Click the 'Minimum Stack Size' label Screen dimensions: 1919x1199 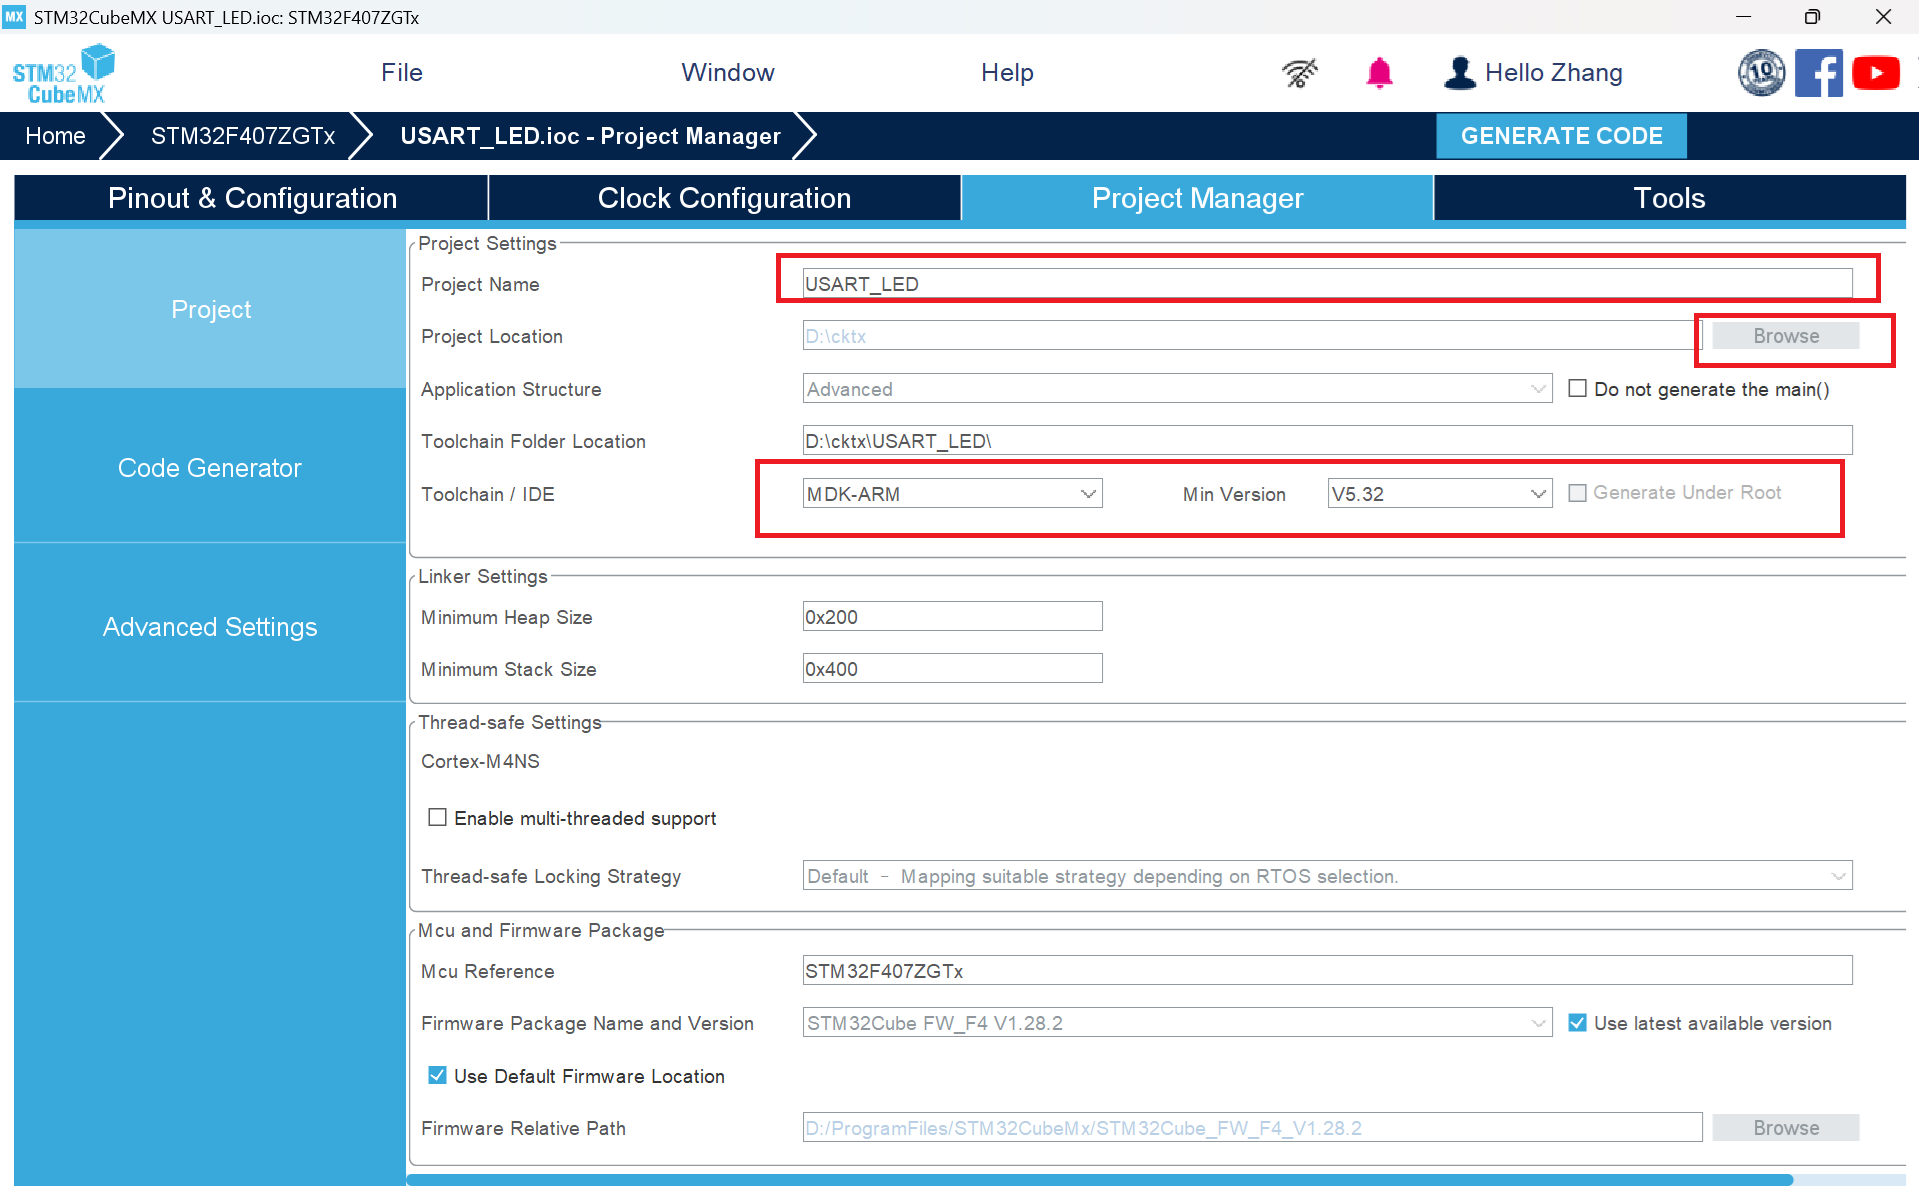[x=509, y=669]
